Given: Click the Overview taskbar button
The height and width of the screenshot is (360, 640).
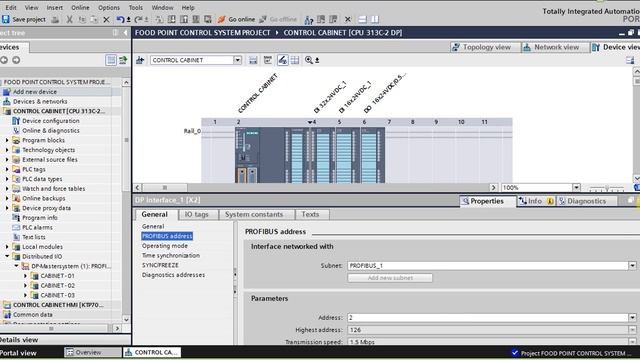Looking at the screenshot, I should pyautogui.click(x=93, y=352).
